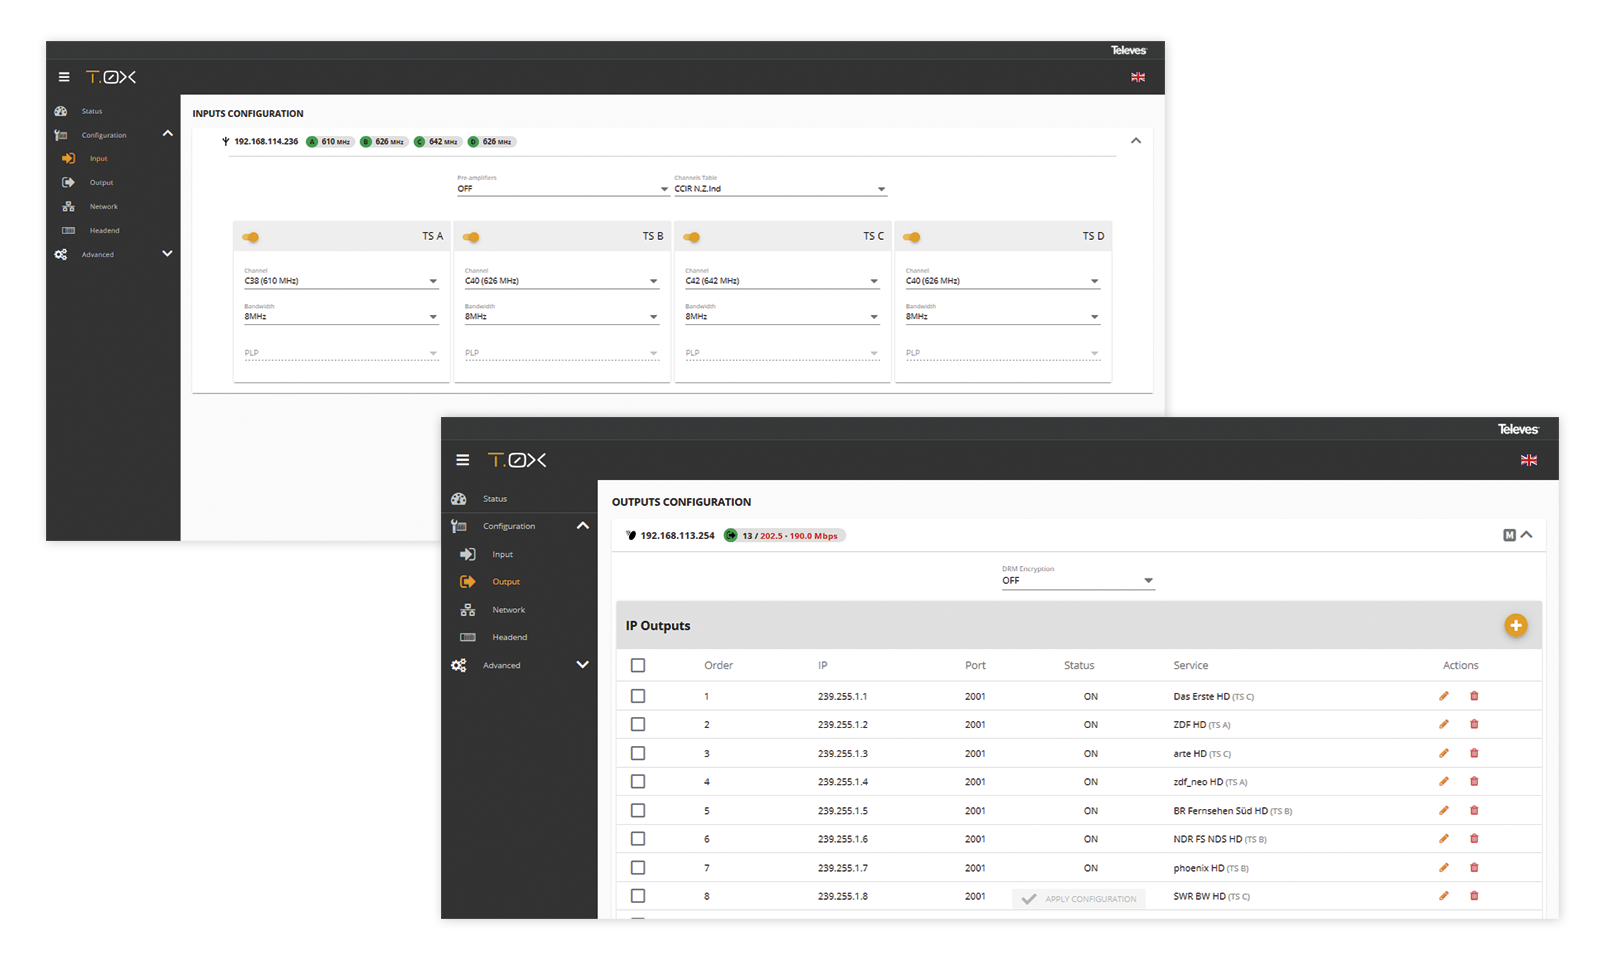Edit the NDR FS NDS HD row
This screenshot has height=965, width=1600.
pos(1444,838)
